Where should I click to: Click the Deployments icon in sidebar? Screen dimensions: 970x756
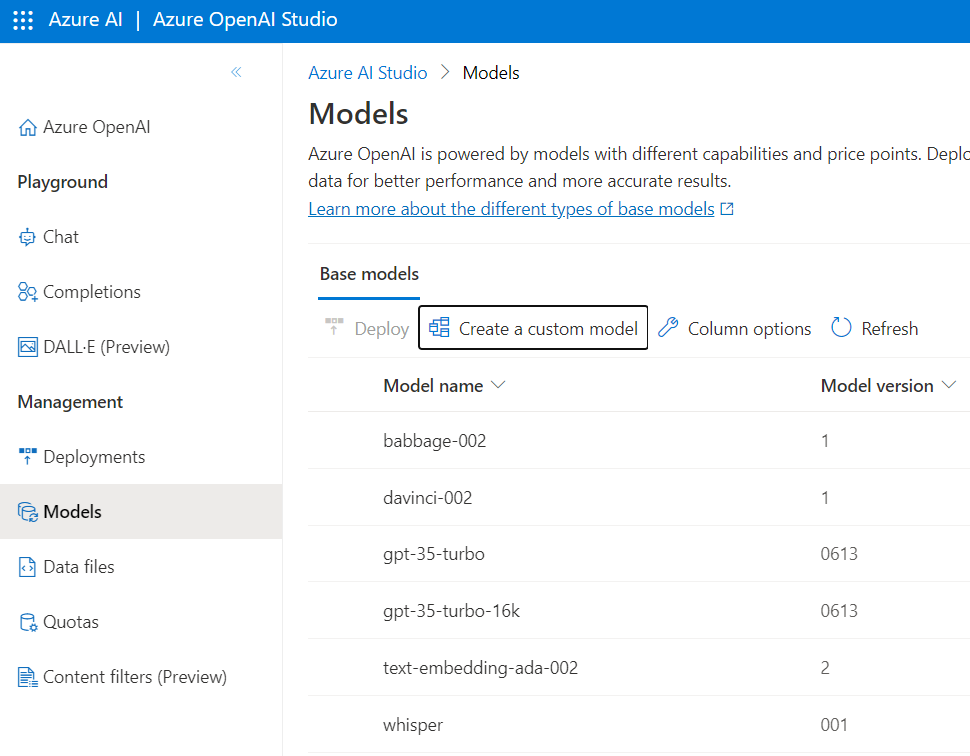click(x=27, y=457)
